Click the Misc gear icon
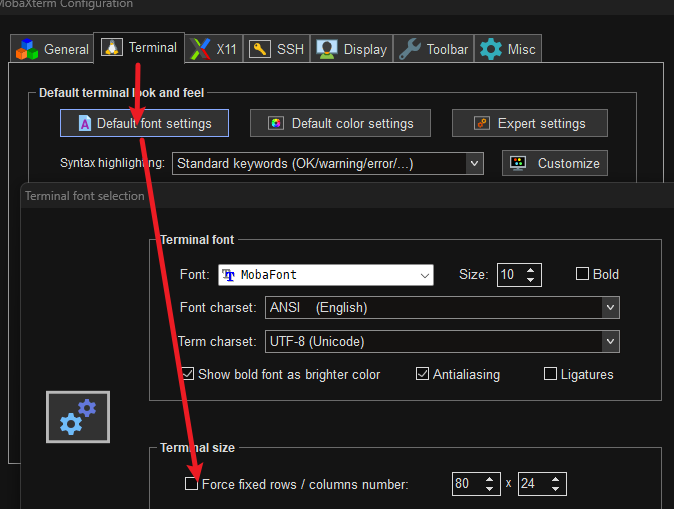 pyautogui.click(x=491, y=49)
